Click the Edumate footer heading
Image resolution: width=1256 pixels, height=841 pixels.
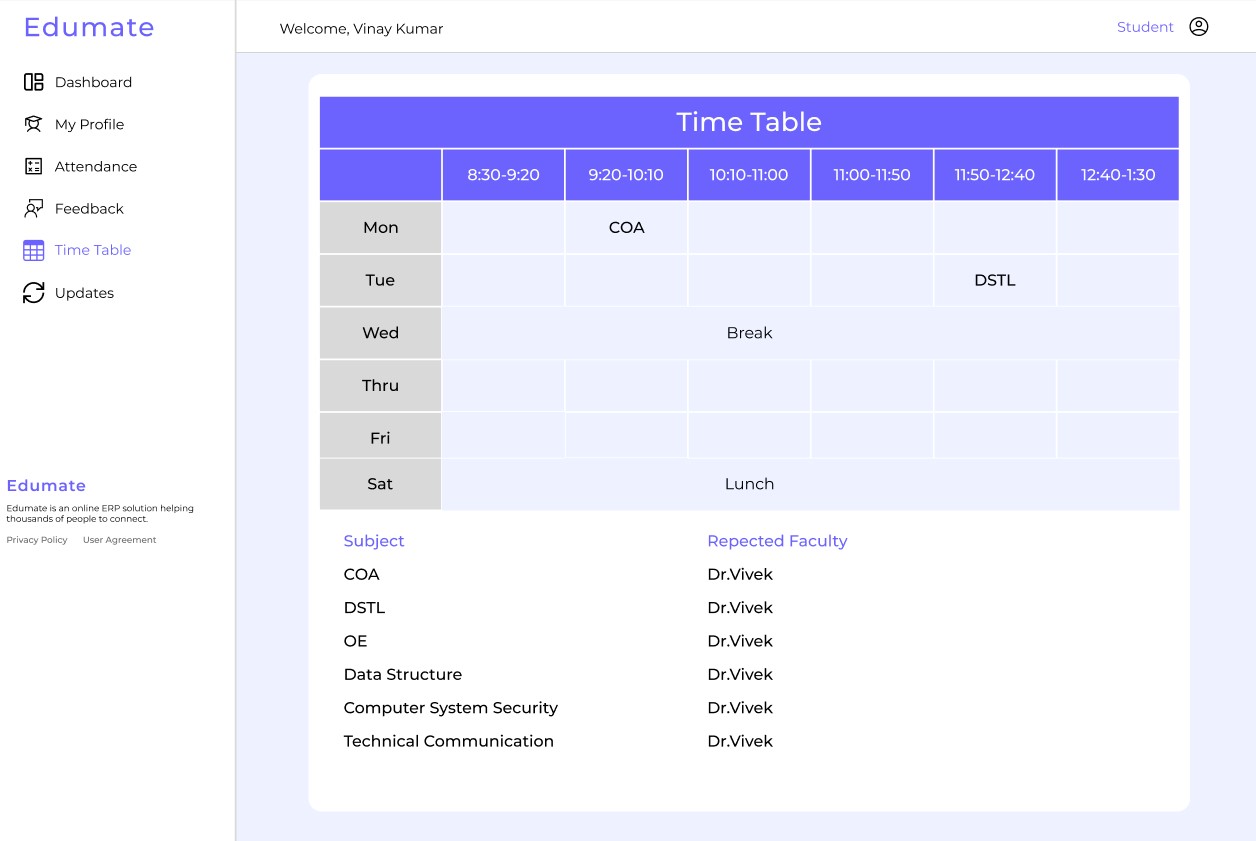tap(46, 485)
